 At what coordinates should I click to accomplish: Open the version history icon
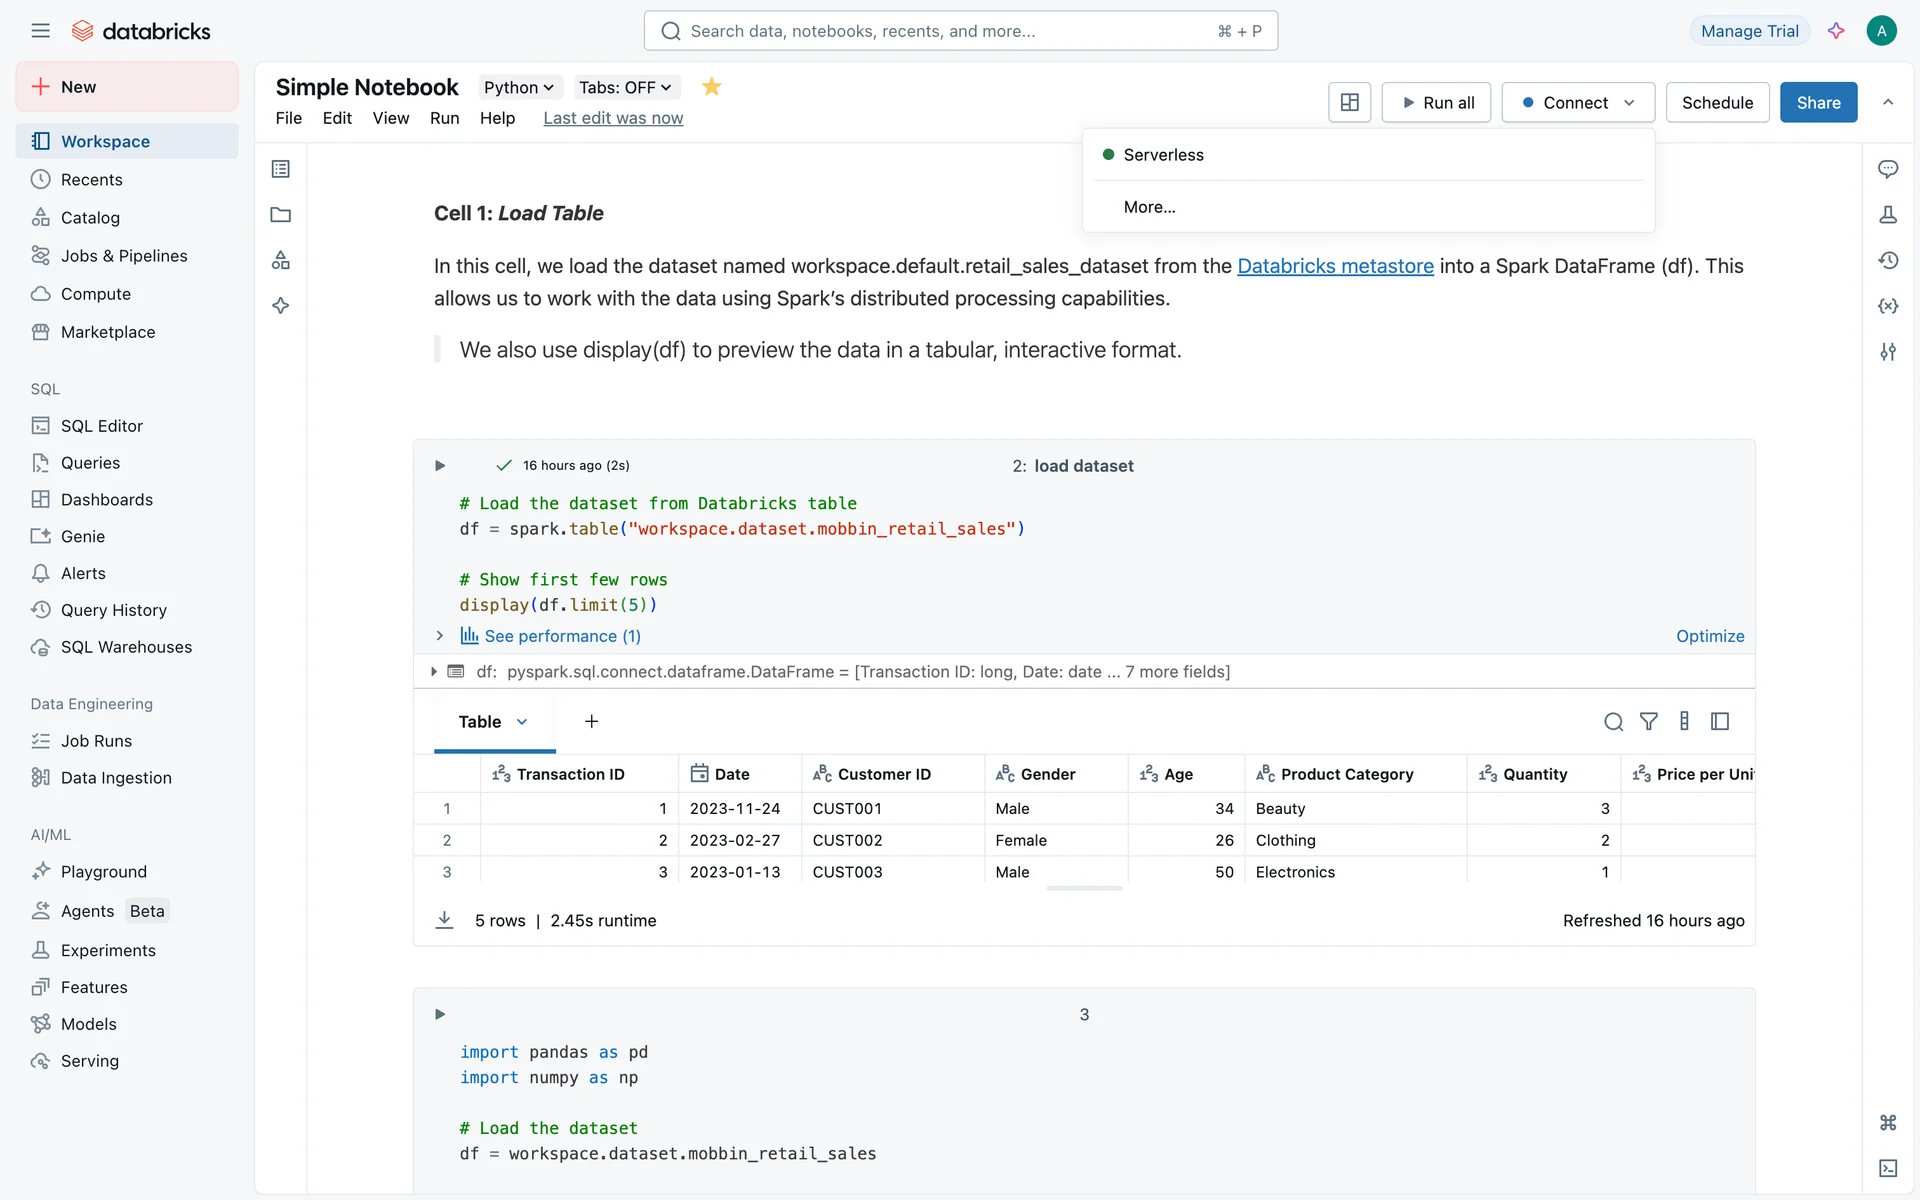pyautogui.click(x=1888, y=260)
